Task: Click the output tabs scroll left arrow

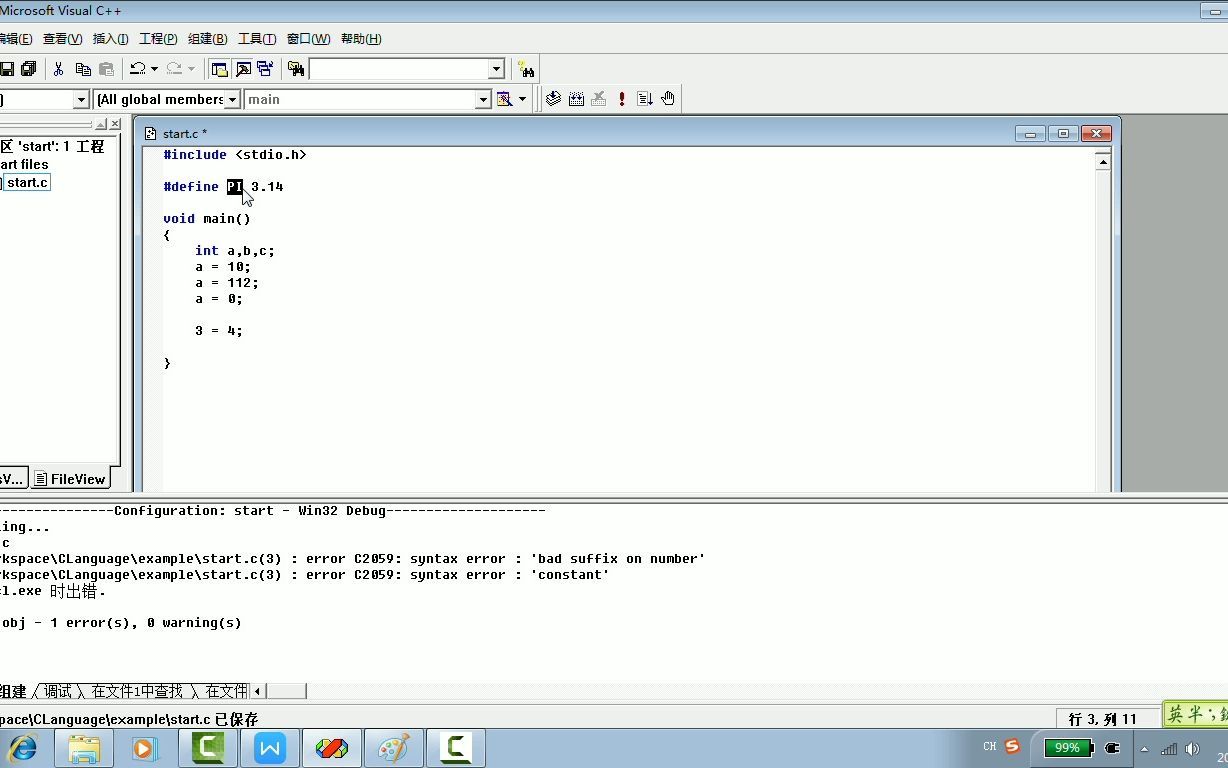Action: pyautogui.click(x=258, y=691)
